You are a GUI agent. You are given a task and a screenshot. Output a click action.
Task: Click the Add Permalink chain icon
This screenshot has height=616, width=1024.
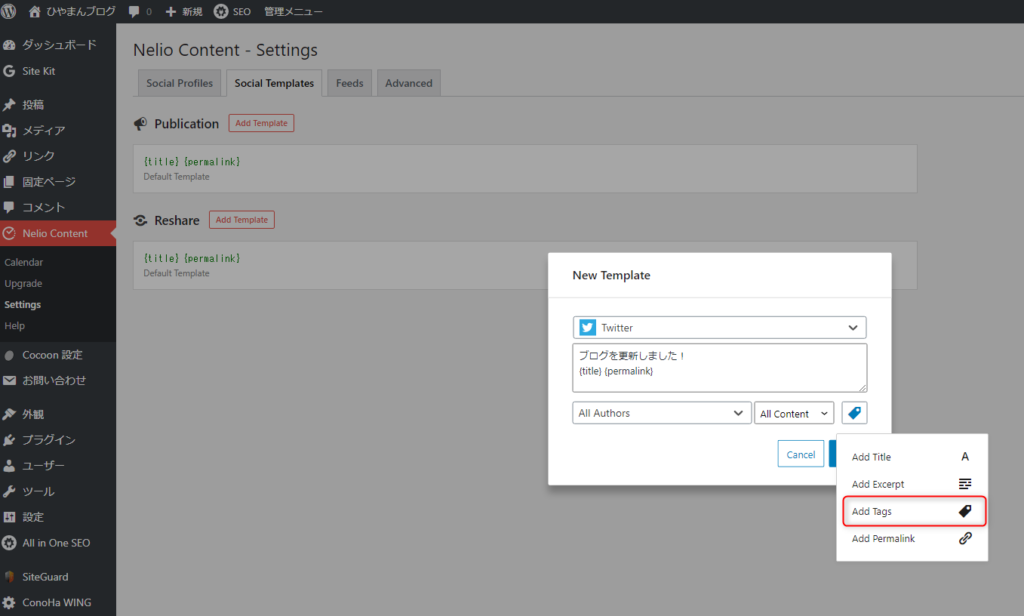pyautogui.click(x=965, y=538)
